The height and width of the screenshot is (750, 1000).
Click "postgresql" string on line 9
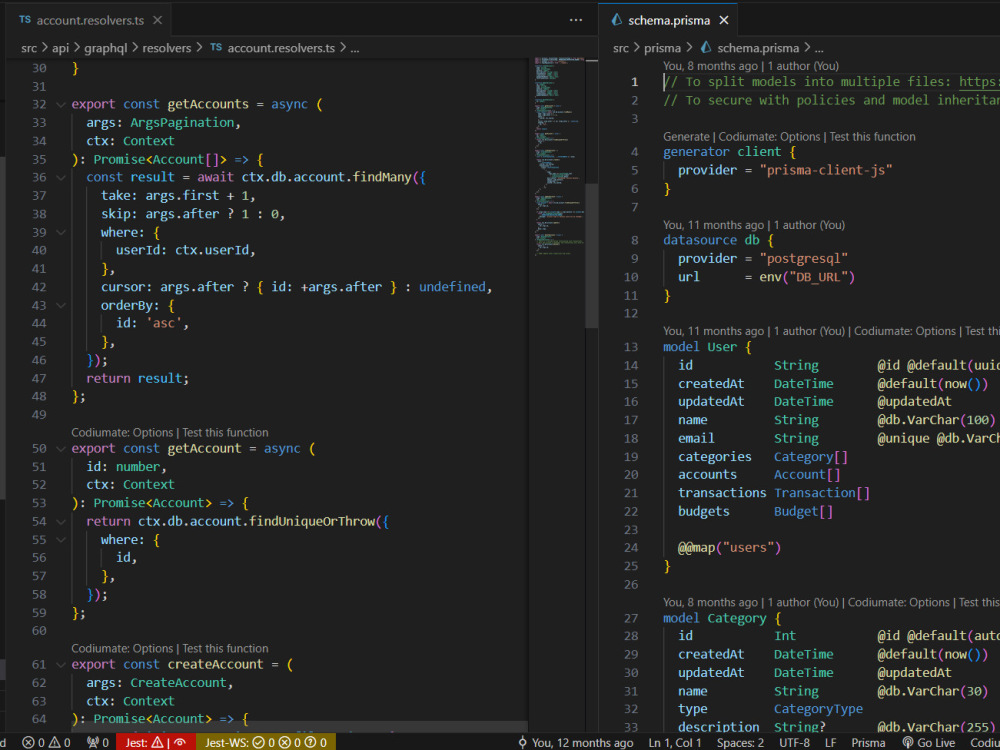pyautogui.click(x=804, y=259)
